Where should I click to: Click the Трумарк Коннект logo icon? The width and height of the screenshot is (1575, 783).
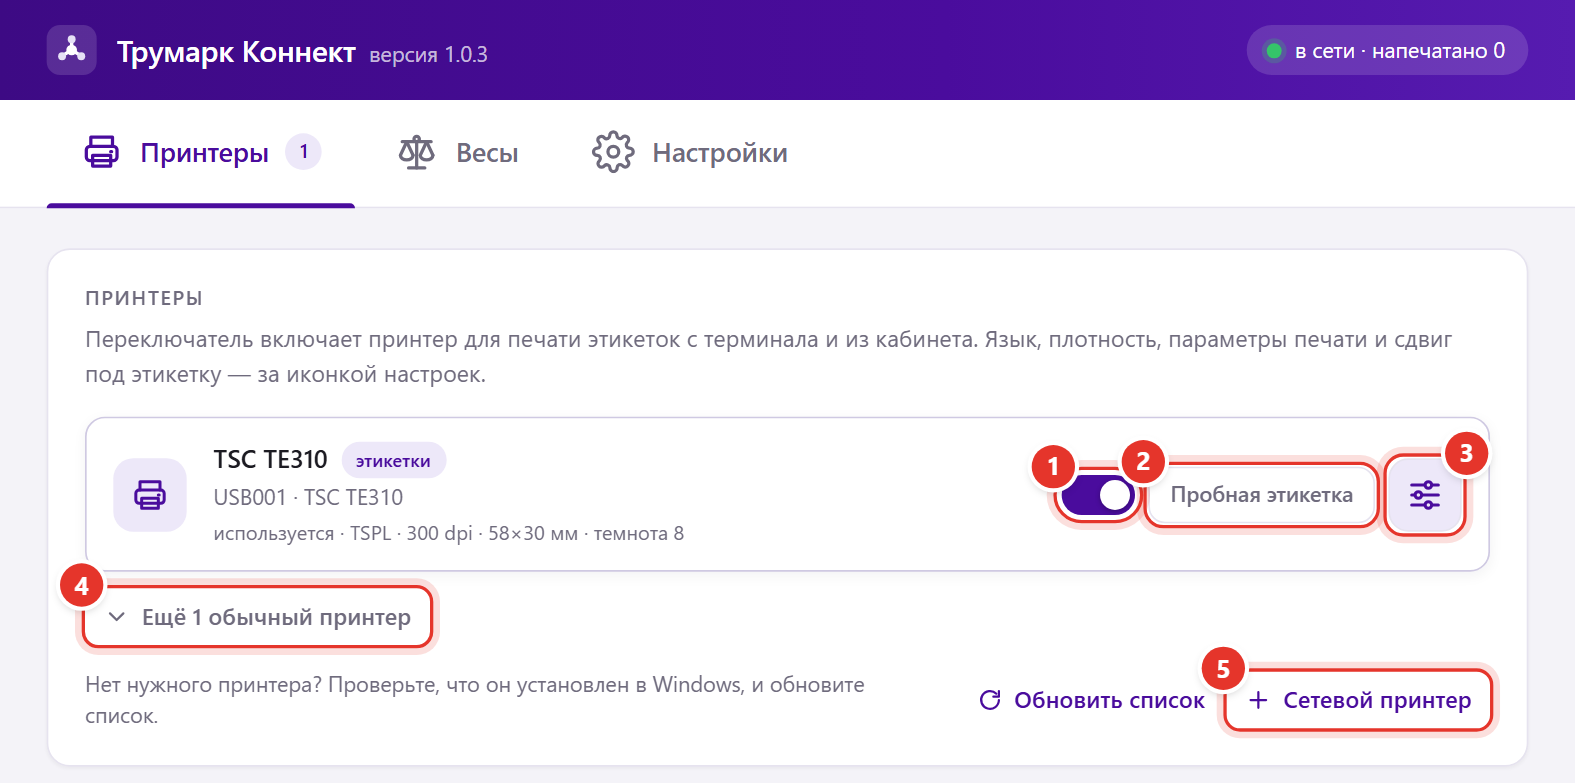pyautogui.click(x=72, y=50)
